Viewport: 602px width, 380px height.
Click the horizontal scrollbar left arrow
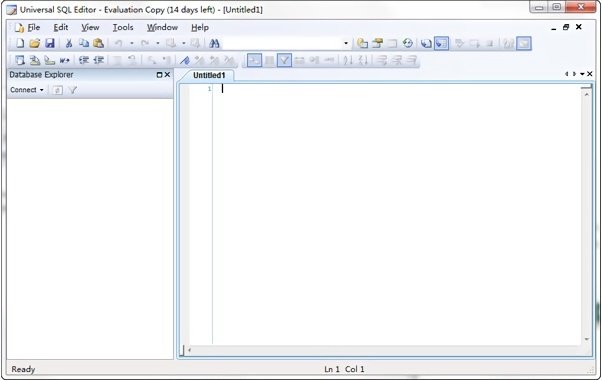(189, 350)
